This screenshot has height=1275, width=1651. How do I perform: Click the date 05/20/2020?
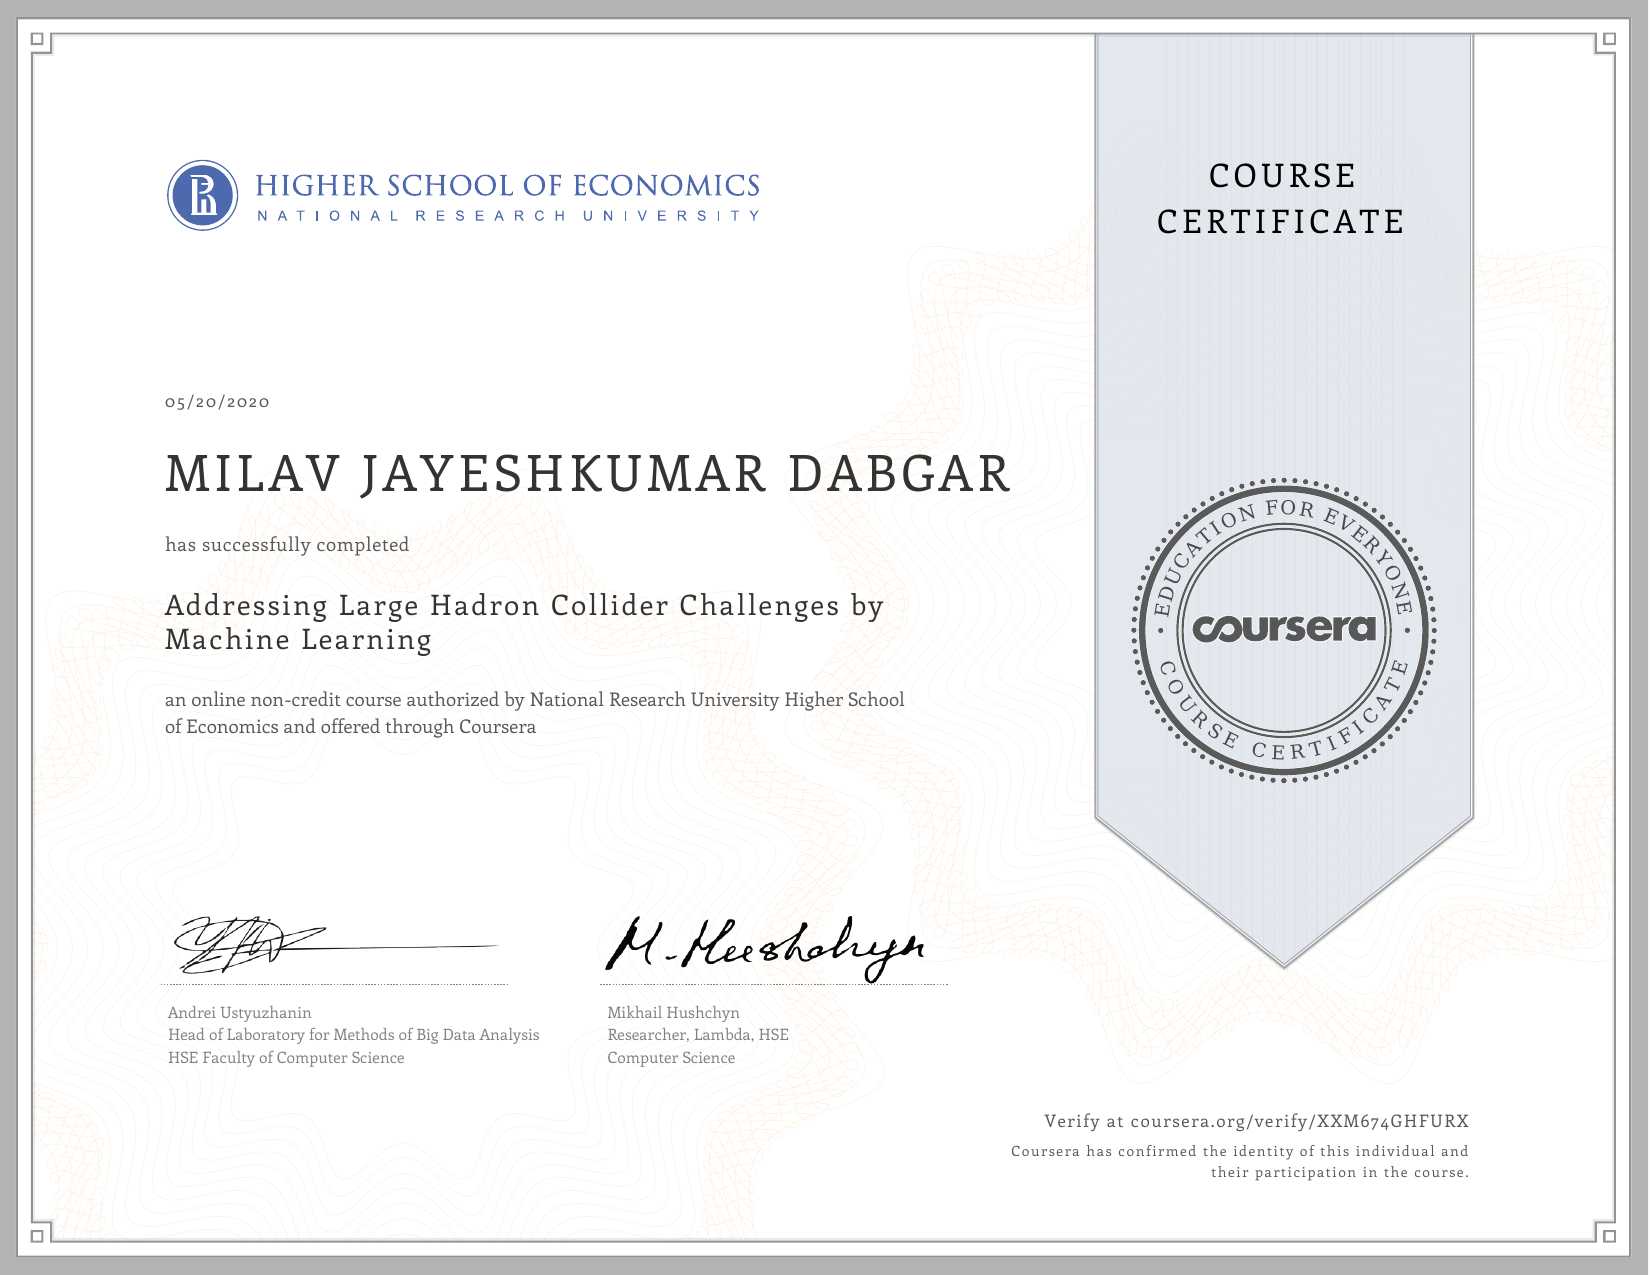tap(218, 402)
